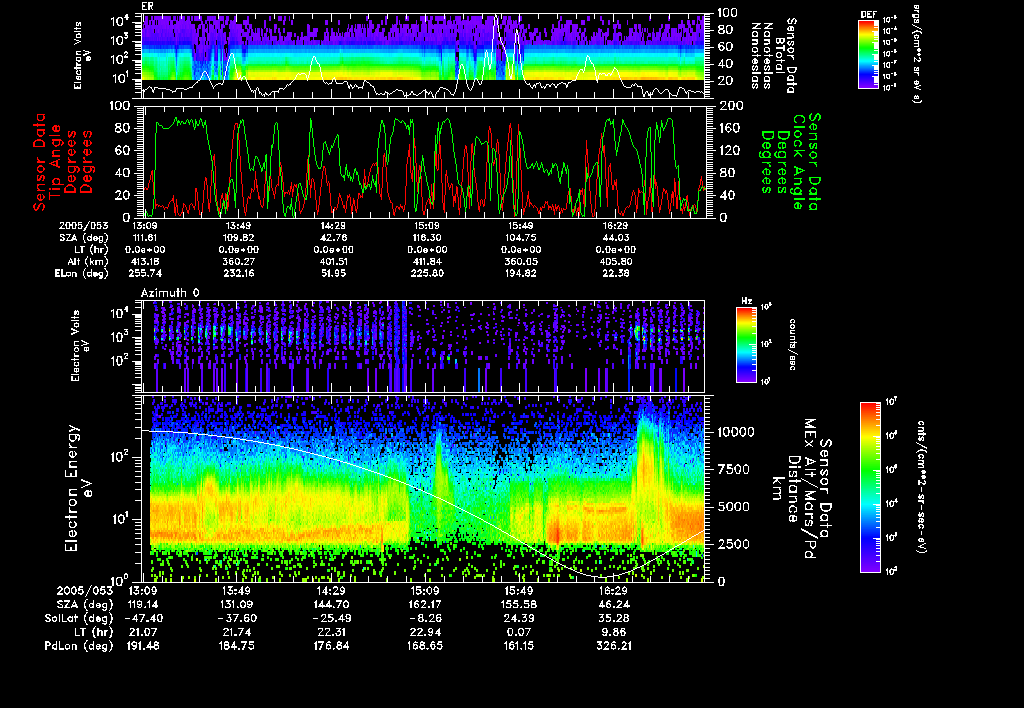Click local time value 21.74
The width and height of the screenshot is (1024, 708).
click(x=238, y=632)
